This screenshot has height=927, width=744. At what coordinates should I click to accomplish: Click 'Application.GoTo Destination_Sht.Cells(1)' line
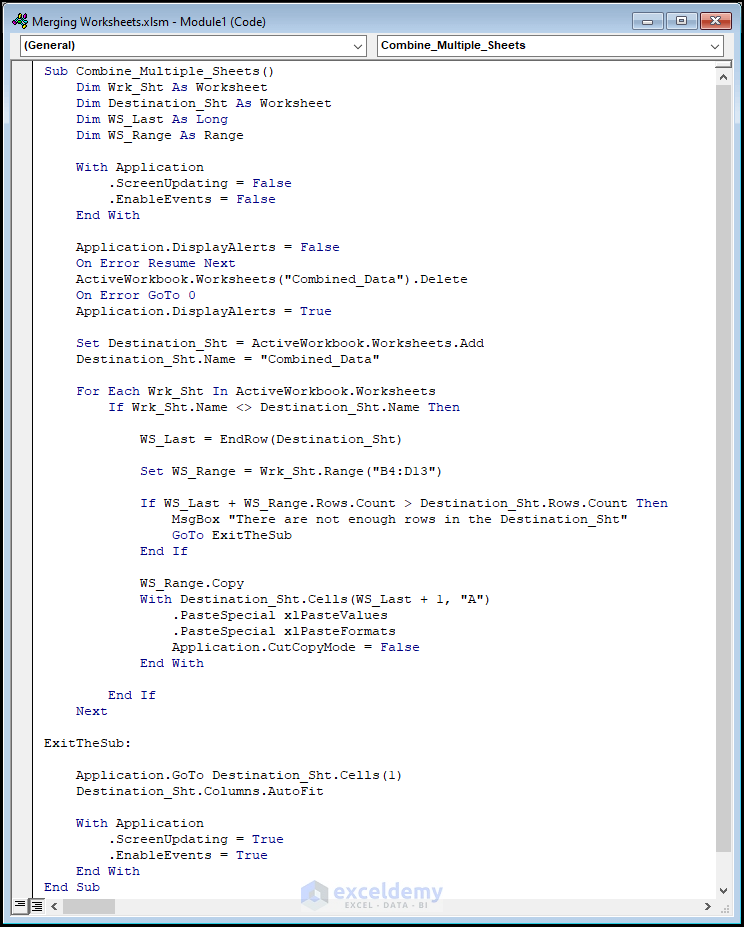[x=239, y=774]
